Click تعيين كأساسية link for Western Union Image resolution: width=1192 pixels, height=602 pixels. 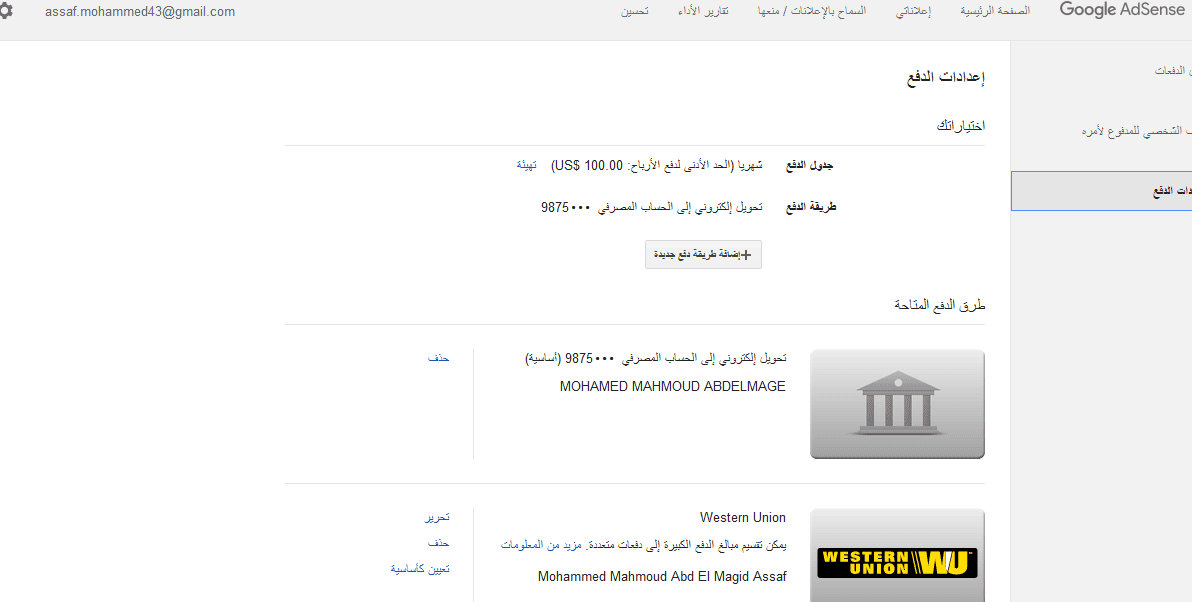pos(420,569)
